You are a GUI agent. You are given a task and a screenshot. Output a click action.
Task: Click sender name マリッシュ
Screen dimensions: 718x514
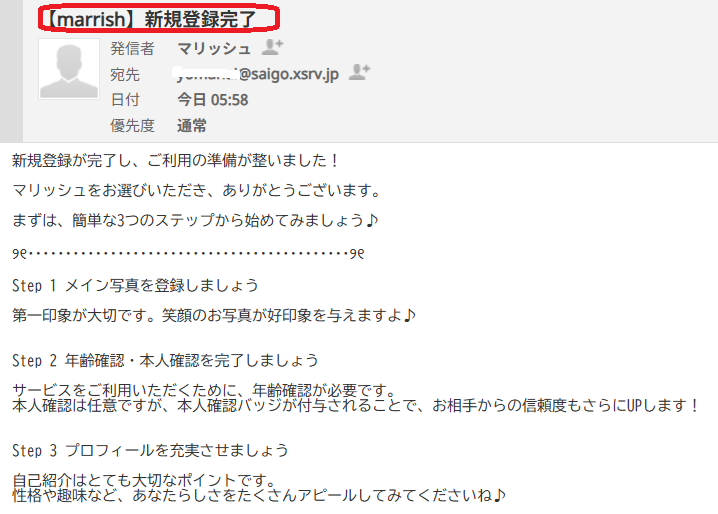[x=214, y=48]
